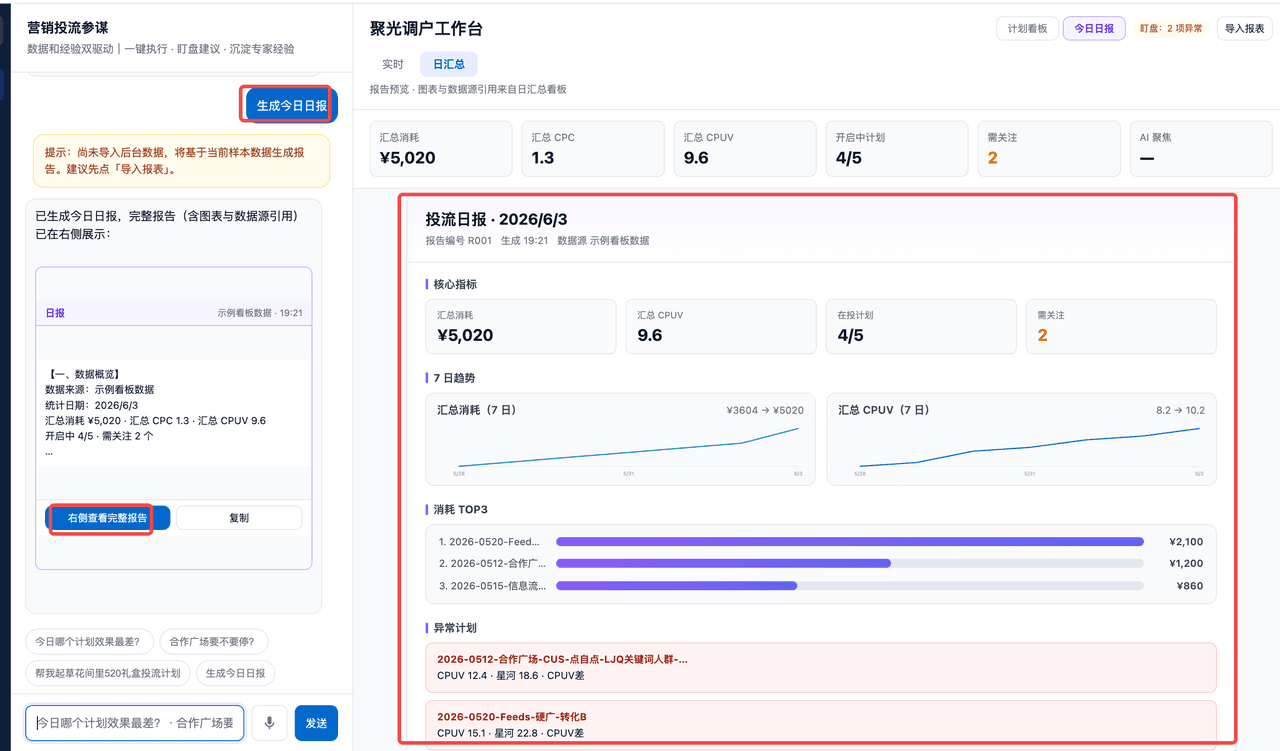
Task: Click the white 生成今日日报 suggestion chip
Action: coord(236,674)
